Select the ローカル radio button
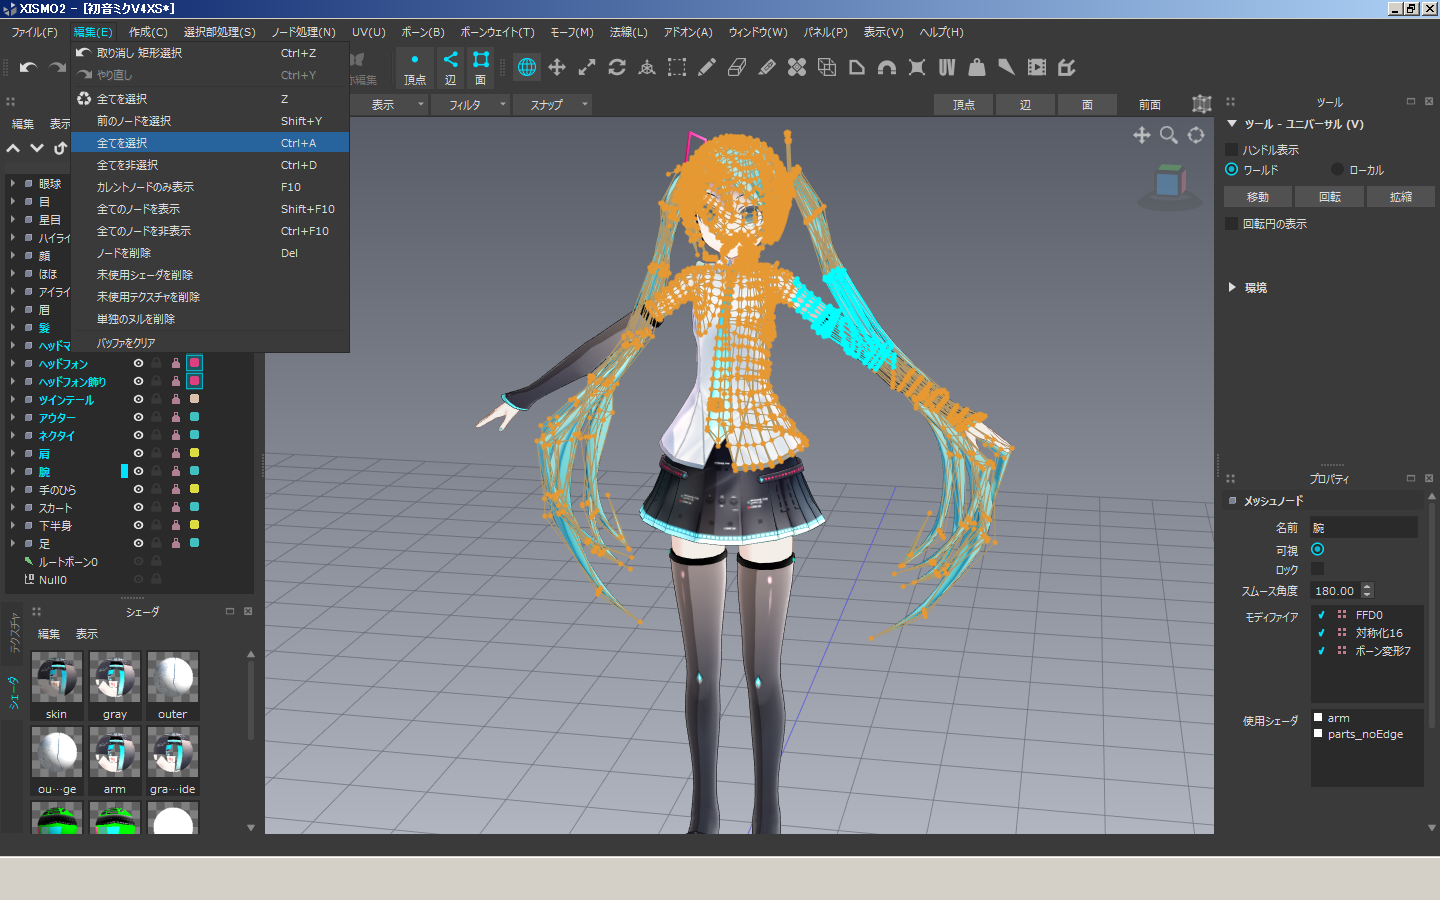This screenshot has height=900, width=1440. coord(1337,169)
